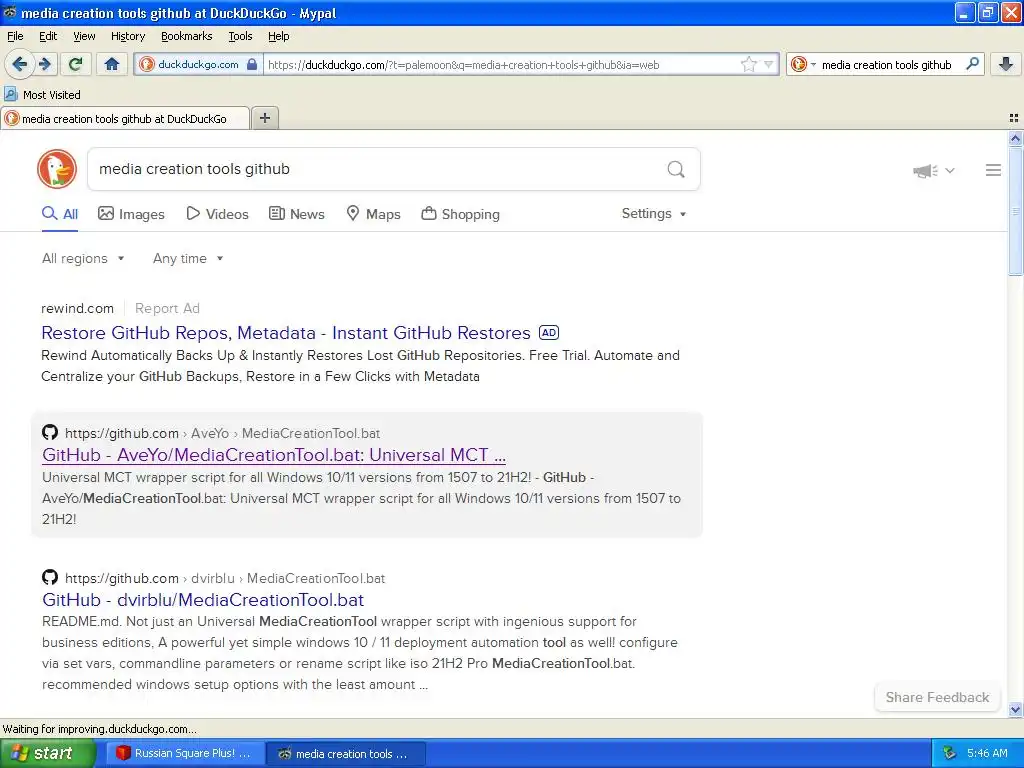Screen dimensions: 1024x768
Task: Expand the Settings dropdown
Action: pyautogui.click(x=654, y=214)
